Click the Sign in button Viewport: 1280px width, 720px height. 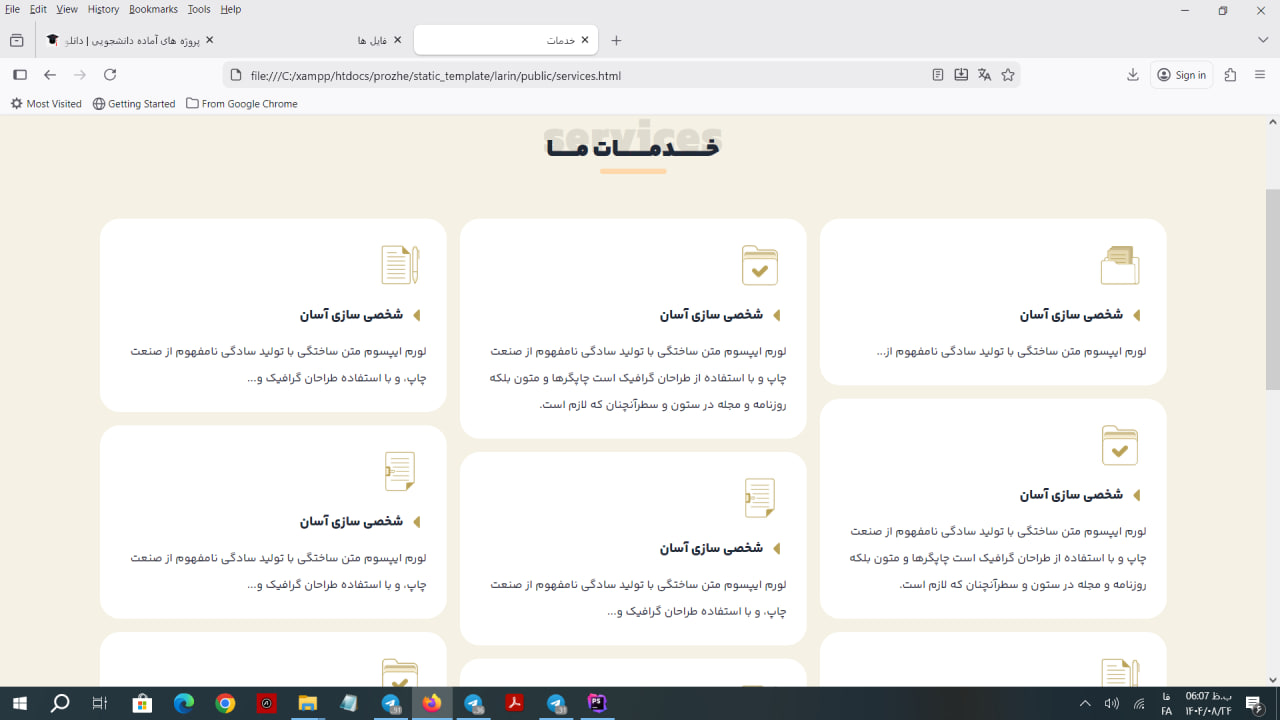point(1181,74)
